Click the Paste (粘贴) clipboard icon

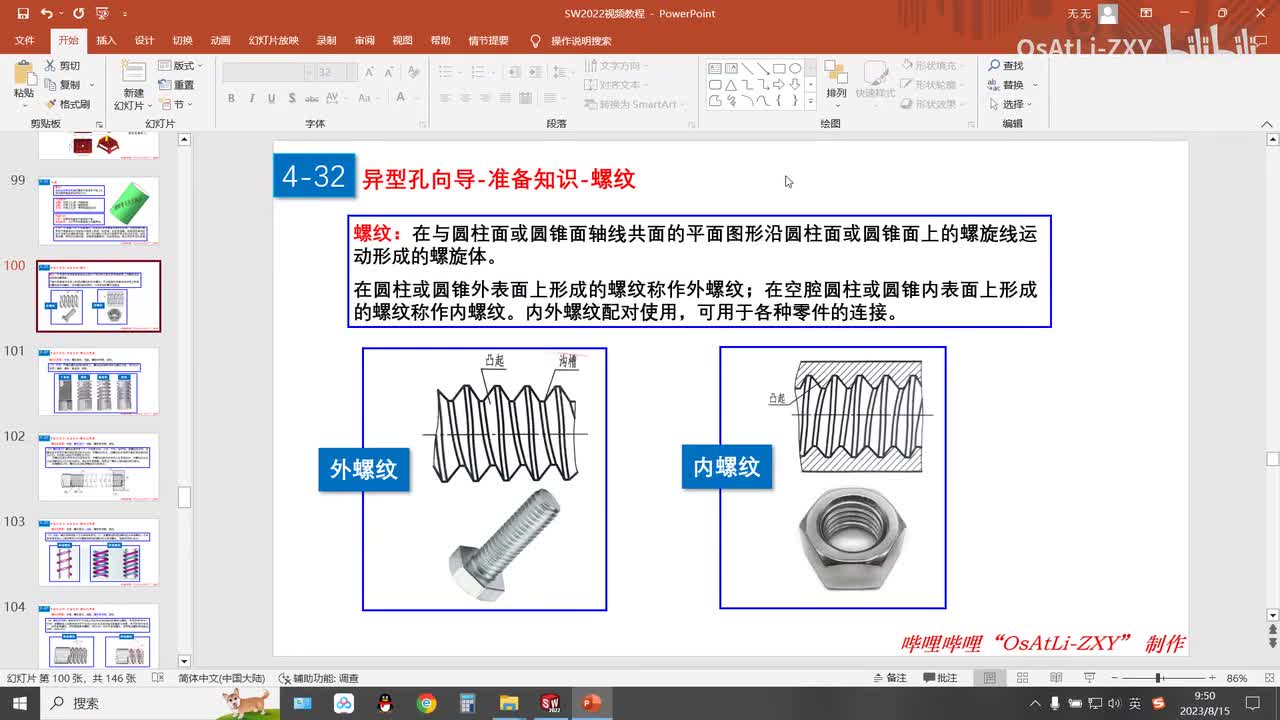pos(23,72)
